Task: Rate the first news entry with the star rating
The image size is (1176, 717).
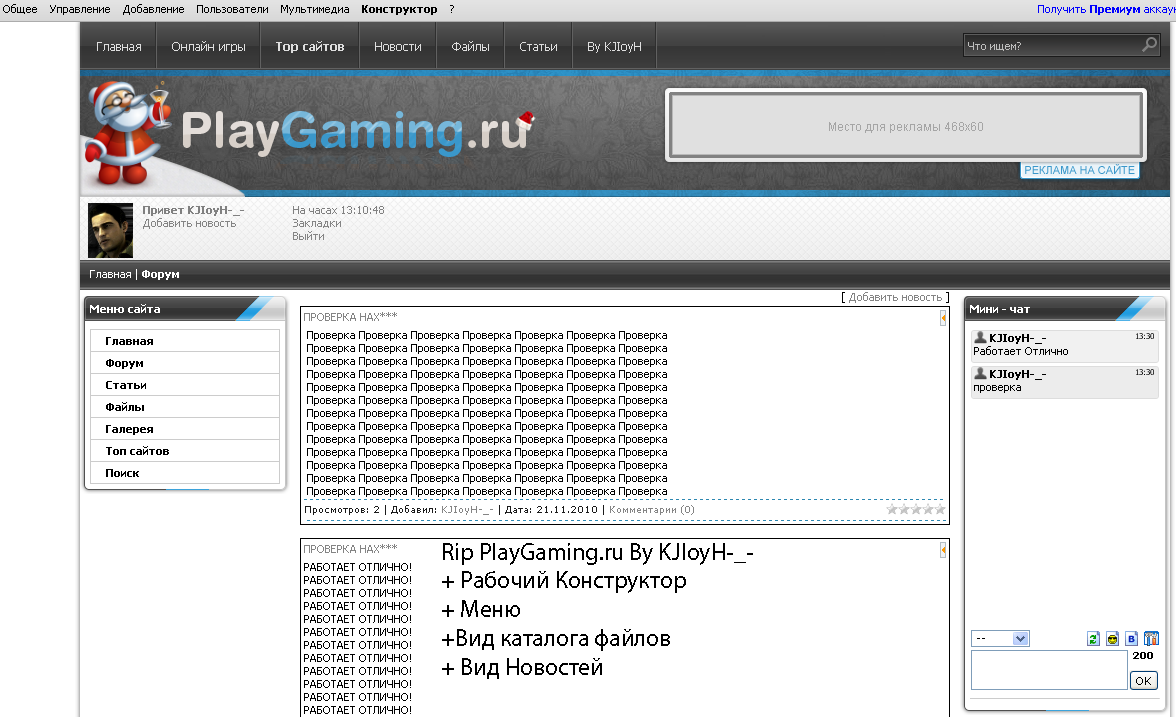Action: (916, 509)
